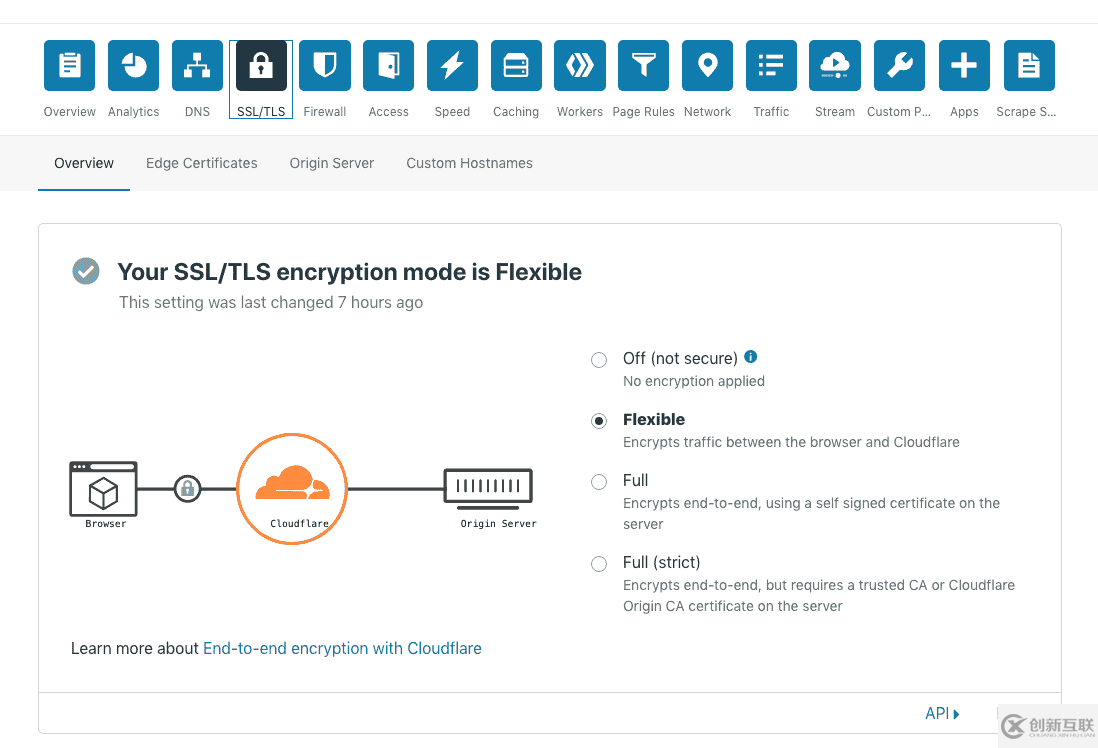The image size is (1098, 748).
Task: Select the Full (strict) radio button
Action: point(599,564)
